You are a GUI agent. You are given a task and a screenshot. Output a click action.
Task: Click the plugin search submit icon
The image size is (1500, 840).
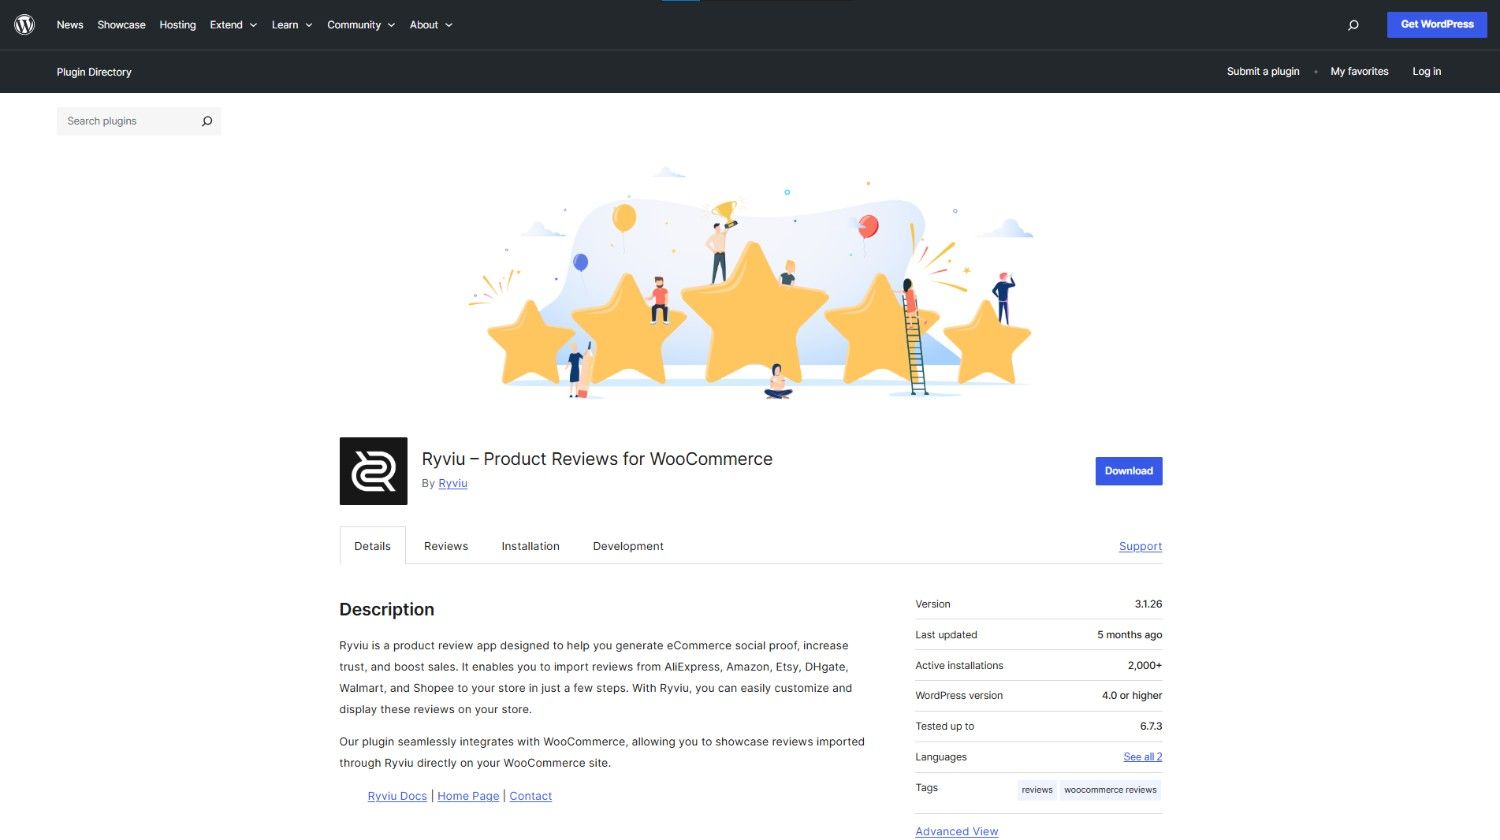click(x=207, y=121)
